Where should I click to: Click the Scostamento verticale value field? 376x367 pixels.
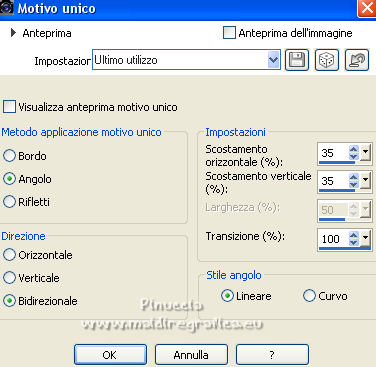(333, 181)
